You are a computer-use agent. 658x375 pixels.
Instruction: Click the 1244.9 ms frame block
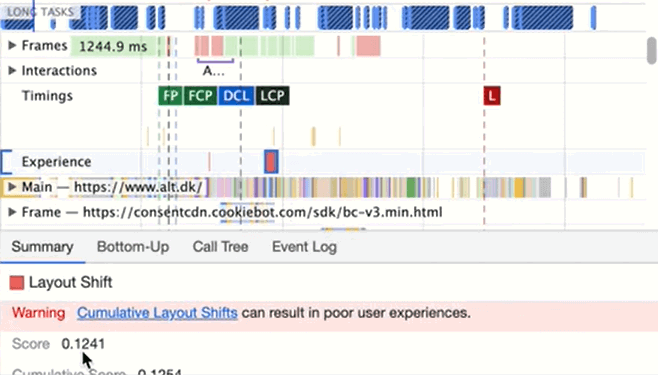click(x=113, y=46)
